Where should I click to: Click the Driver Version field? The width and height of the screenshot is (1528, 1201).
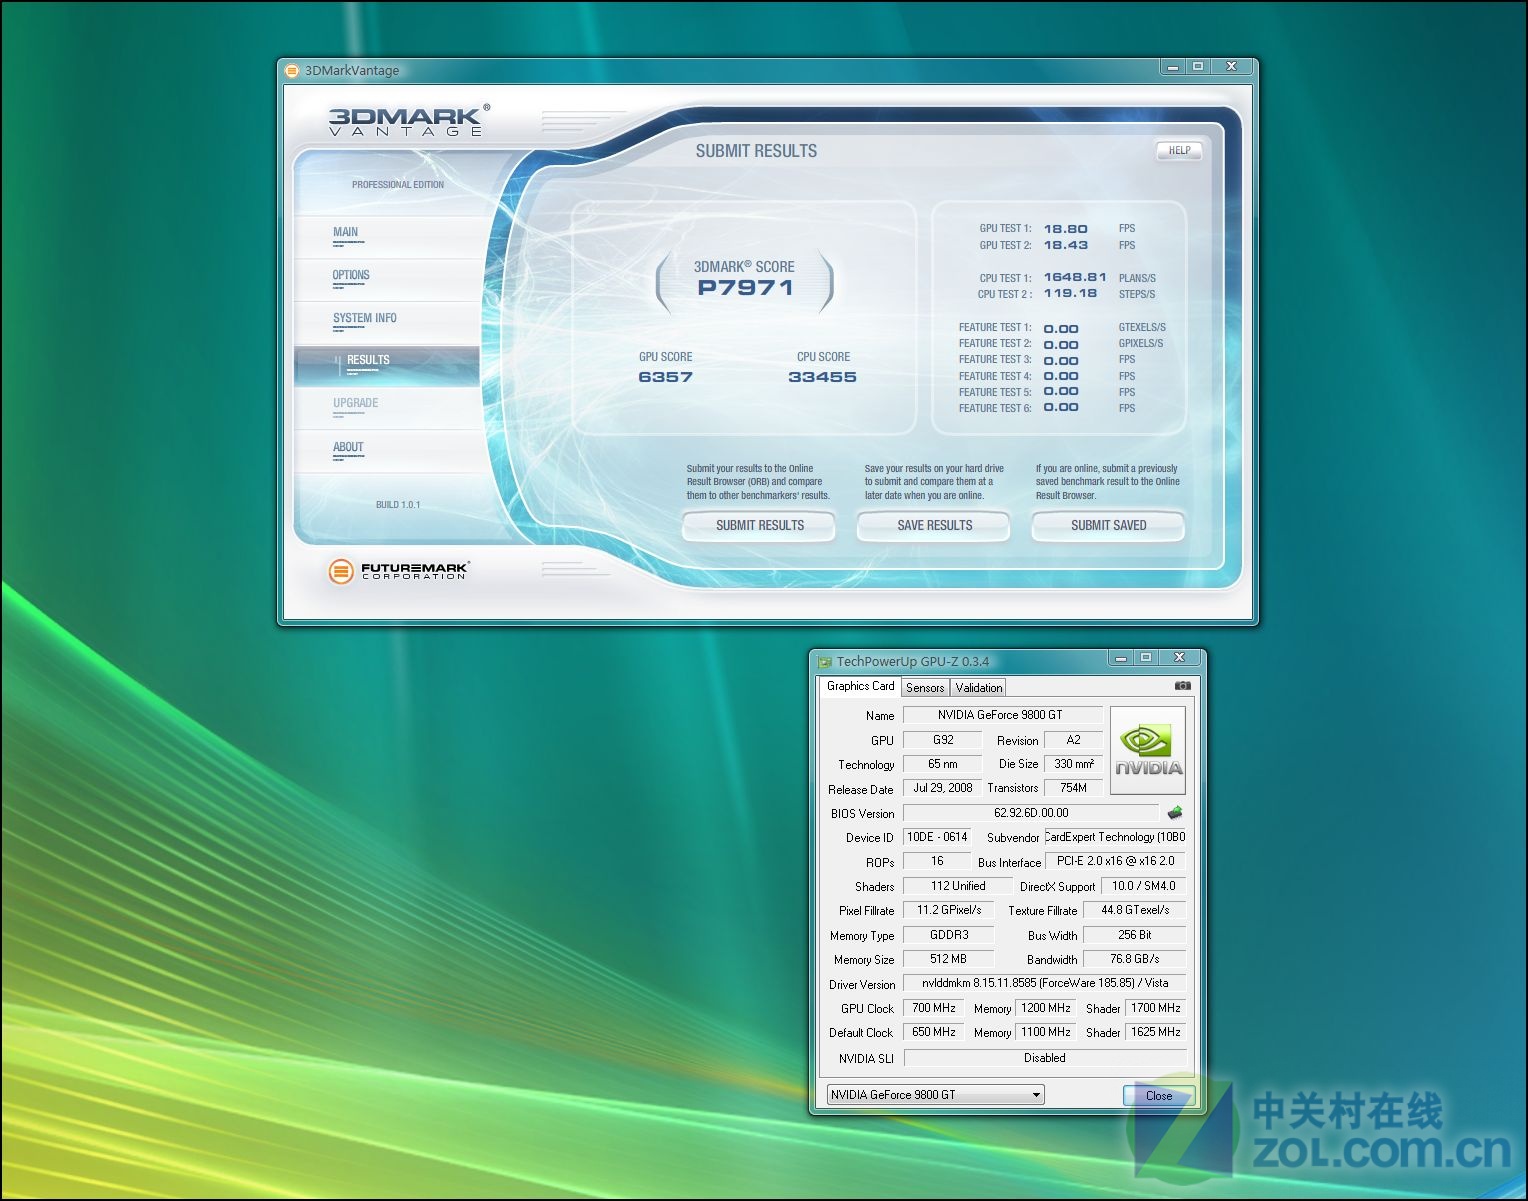[1044, 983]
